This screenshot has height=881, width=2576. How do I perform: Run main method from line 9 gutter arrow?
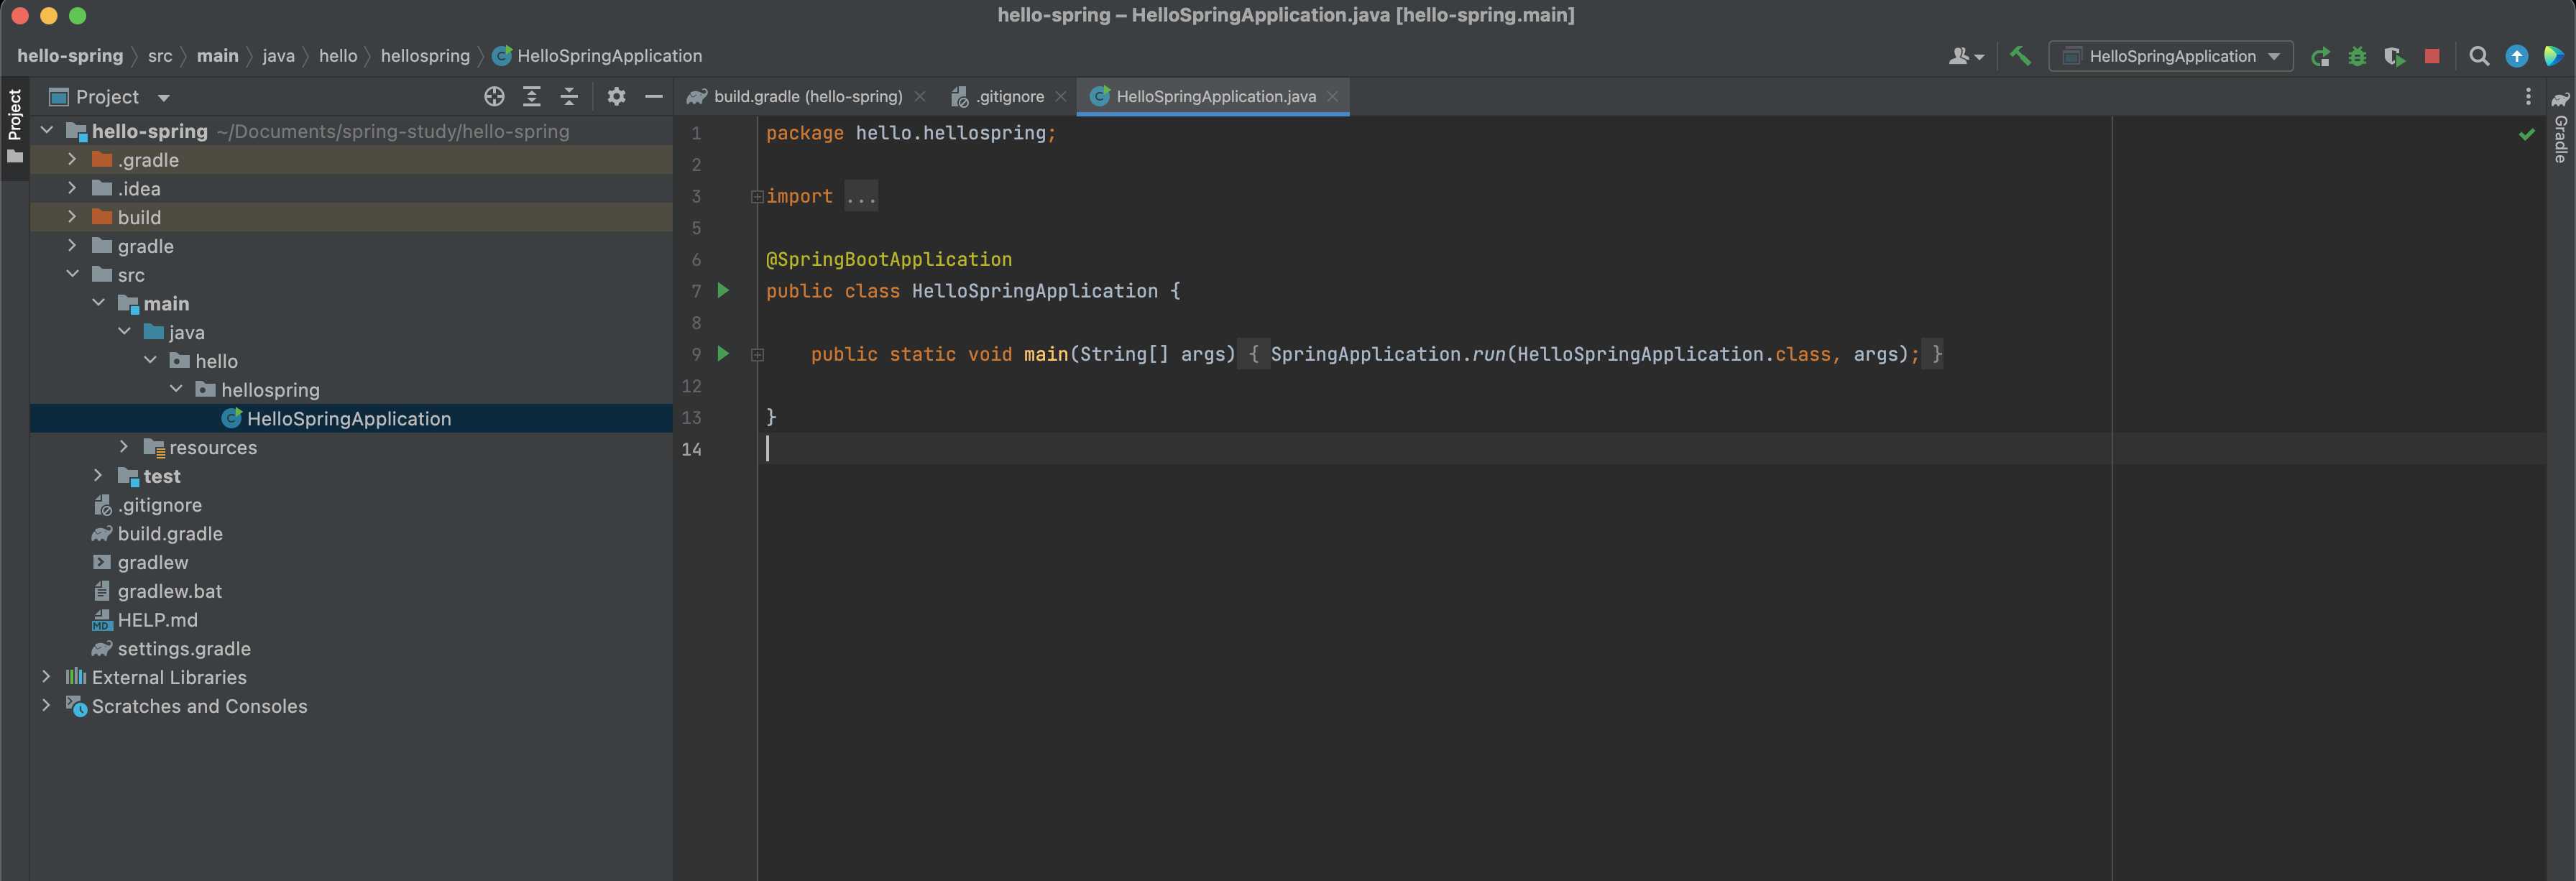[722, 354]
